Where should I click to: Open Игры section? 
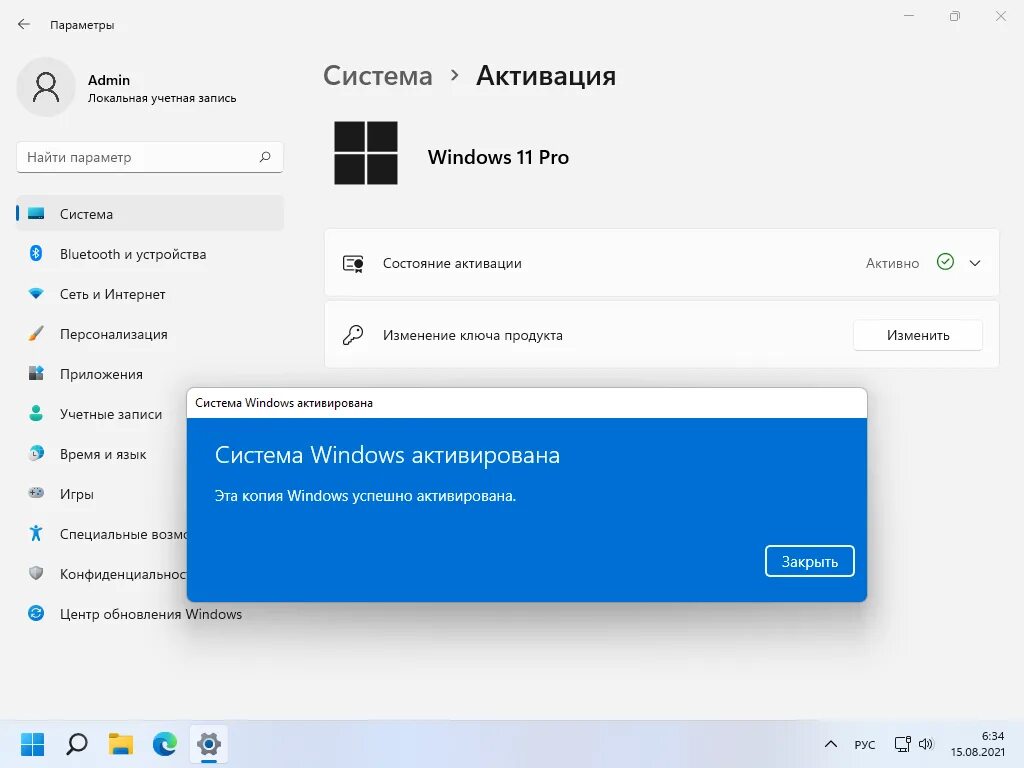point(101,494)
